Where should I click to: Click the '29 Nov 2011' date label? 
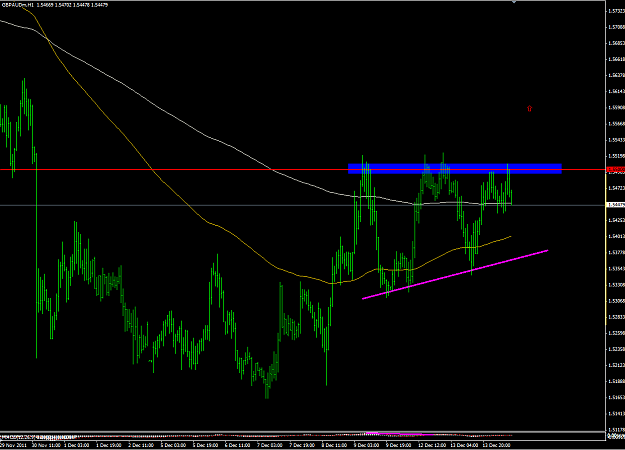pyautogui.click(x=14, y=445)
